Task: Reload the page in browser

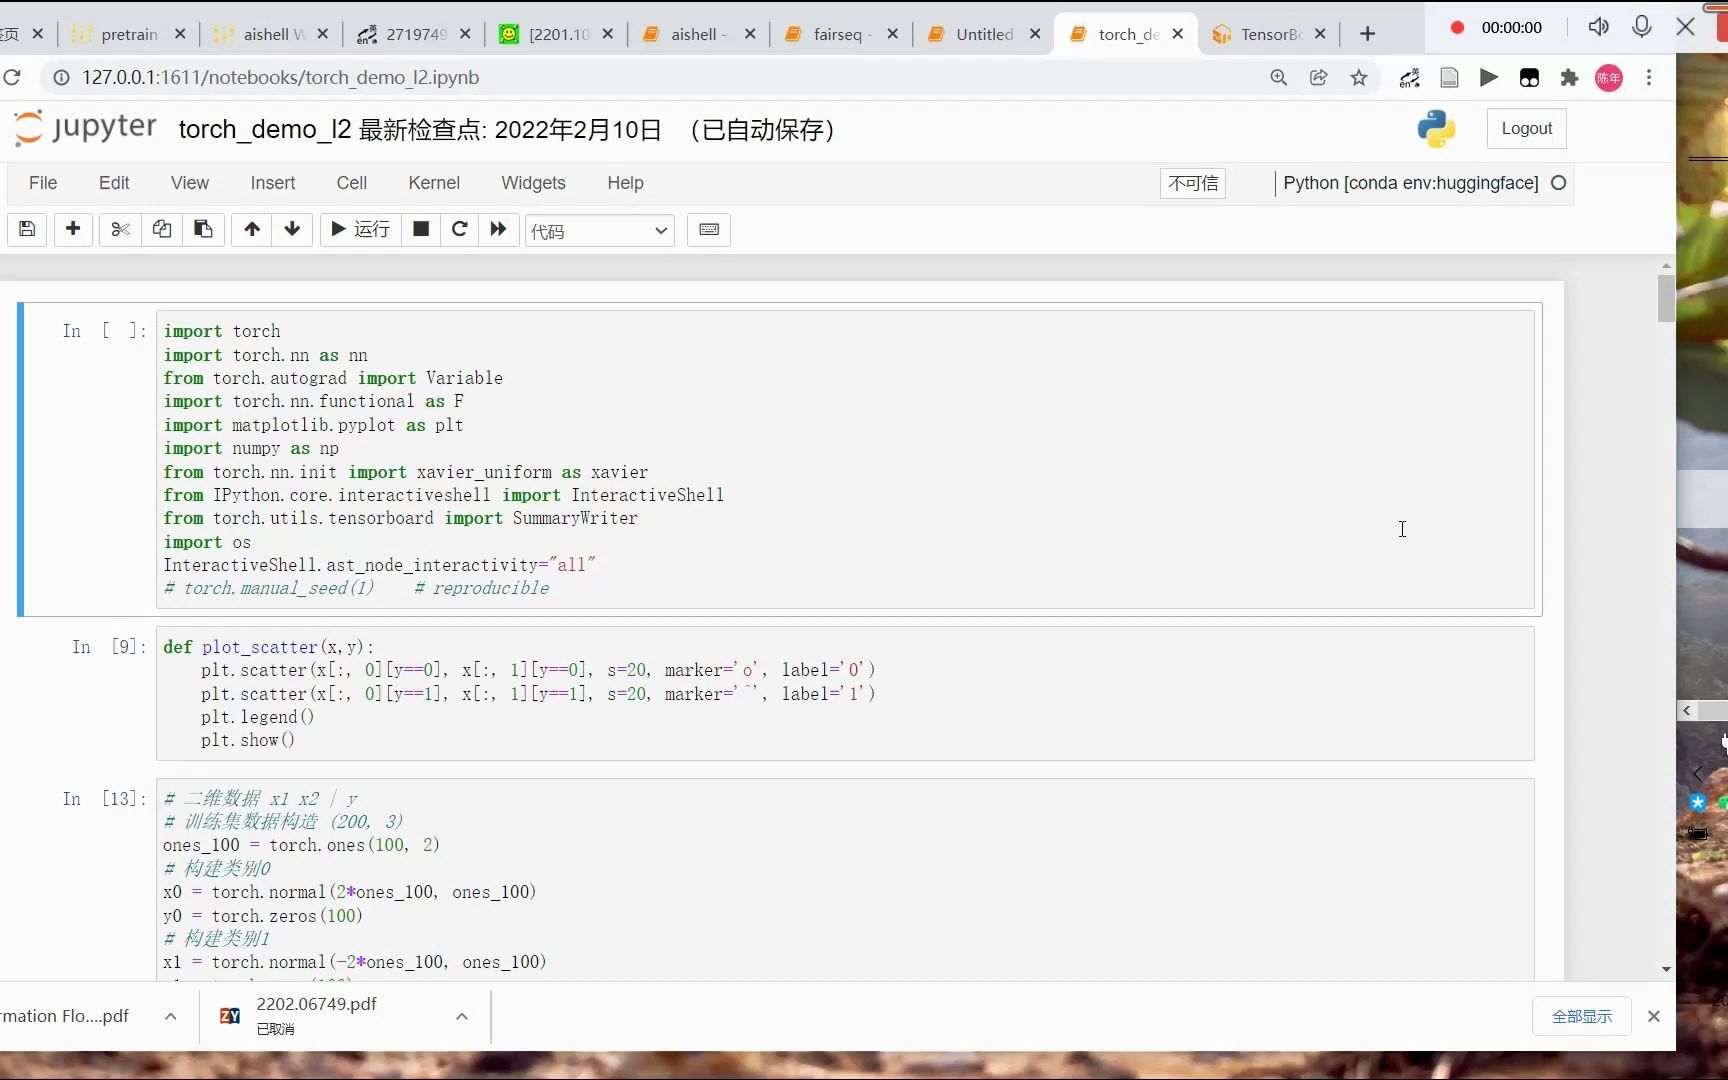Action: point(12,77)
